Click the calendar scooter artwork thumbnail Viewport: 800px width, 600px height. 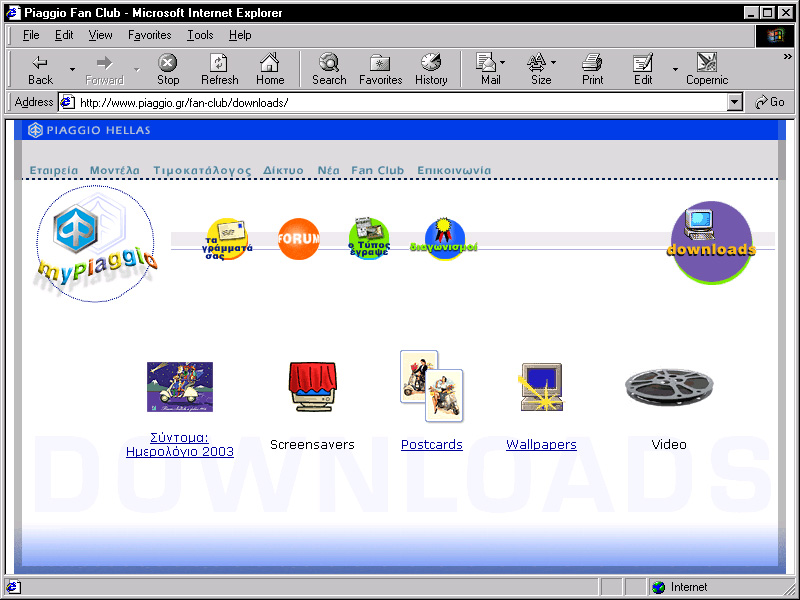pyautogui.click(x=180, y=387)
